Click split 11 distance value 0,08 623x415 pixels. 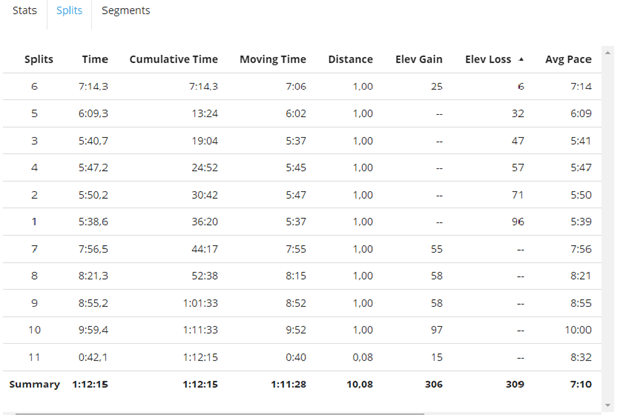362,357
